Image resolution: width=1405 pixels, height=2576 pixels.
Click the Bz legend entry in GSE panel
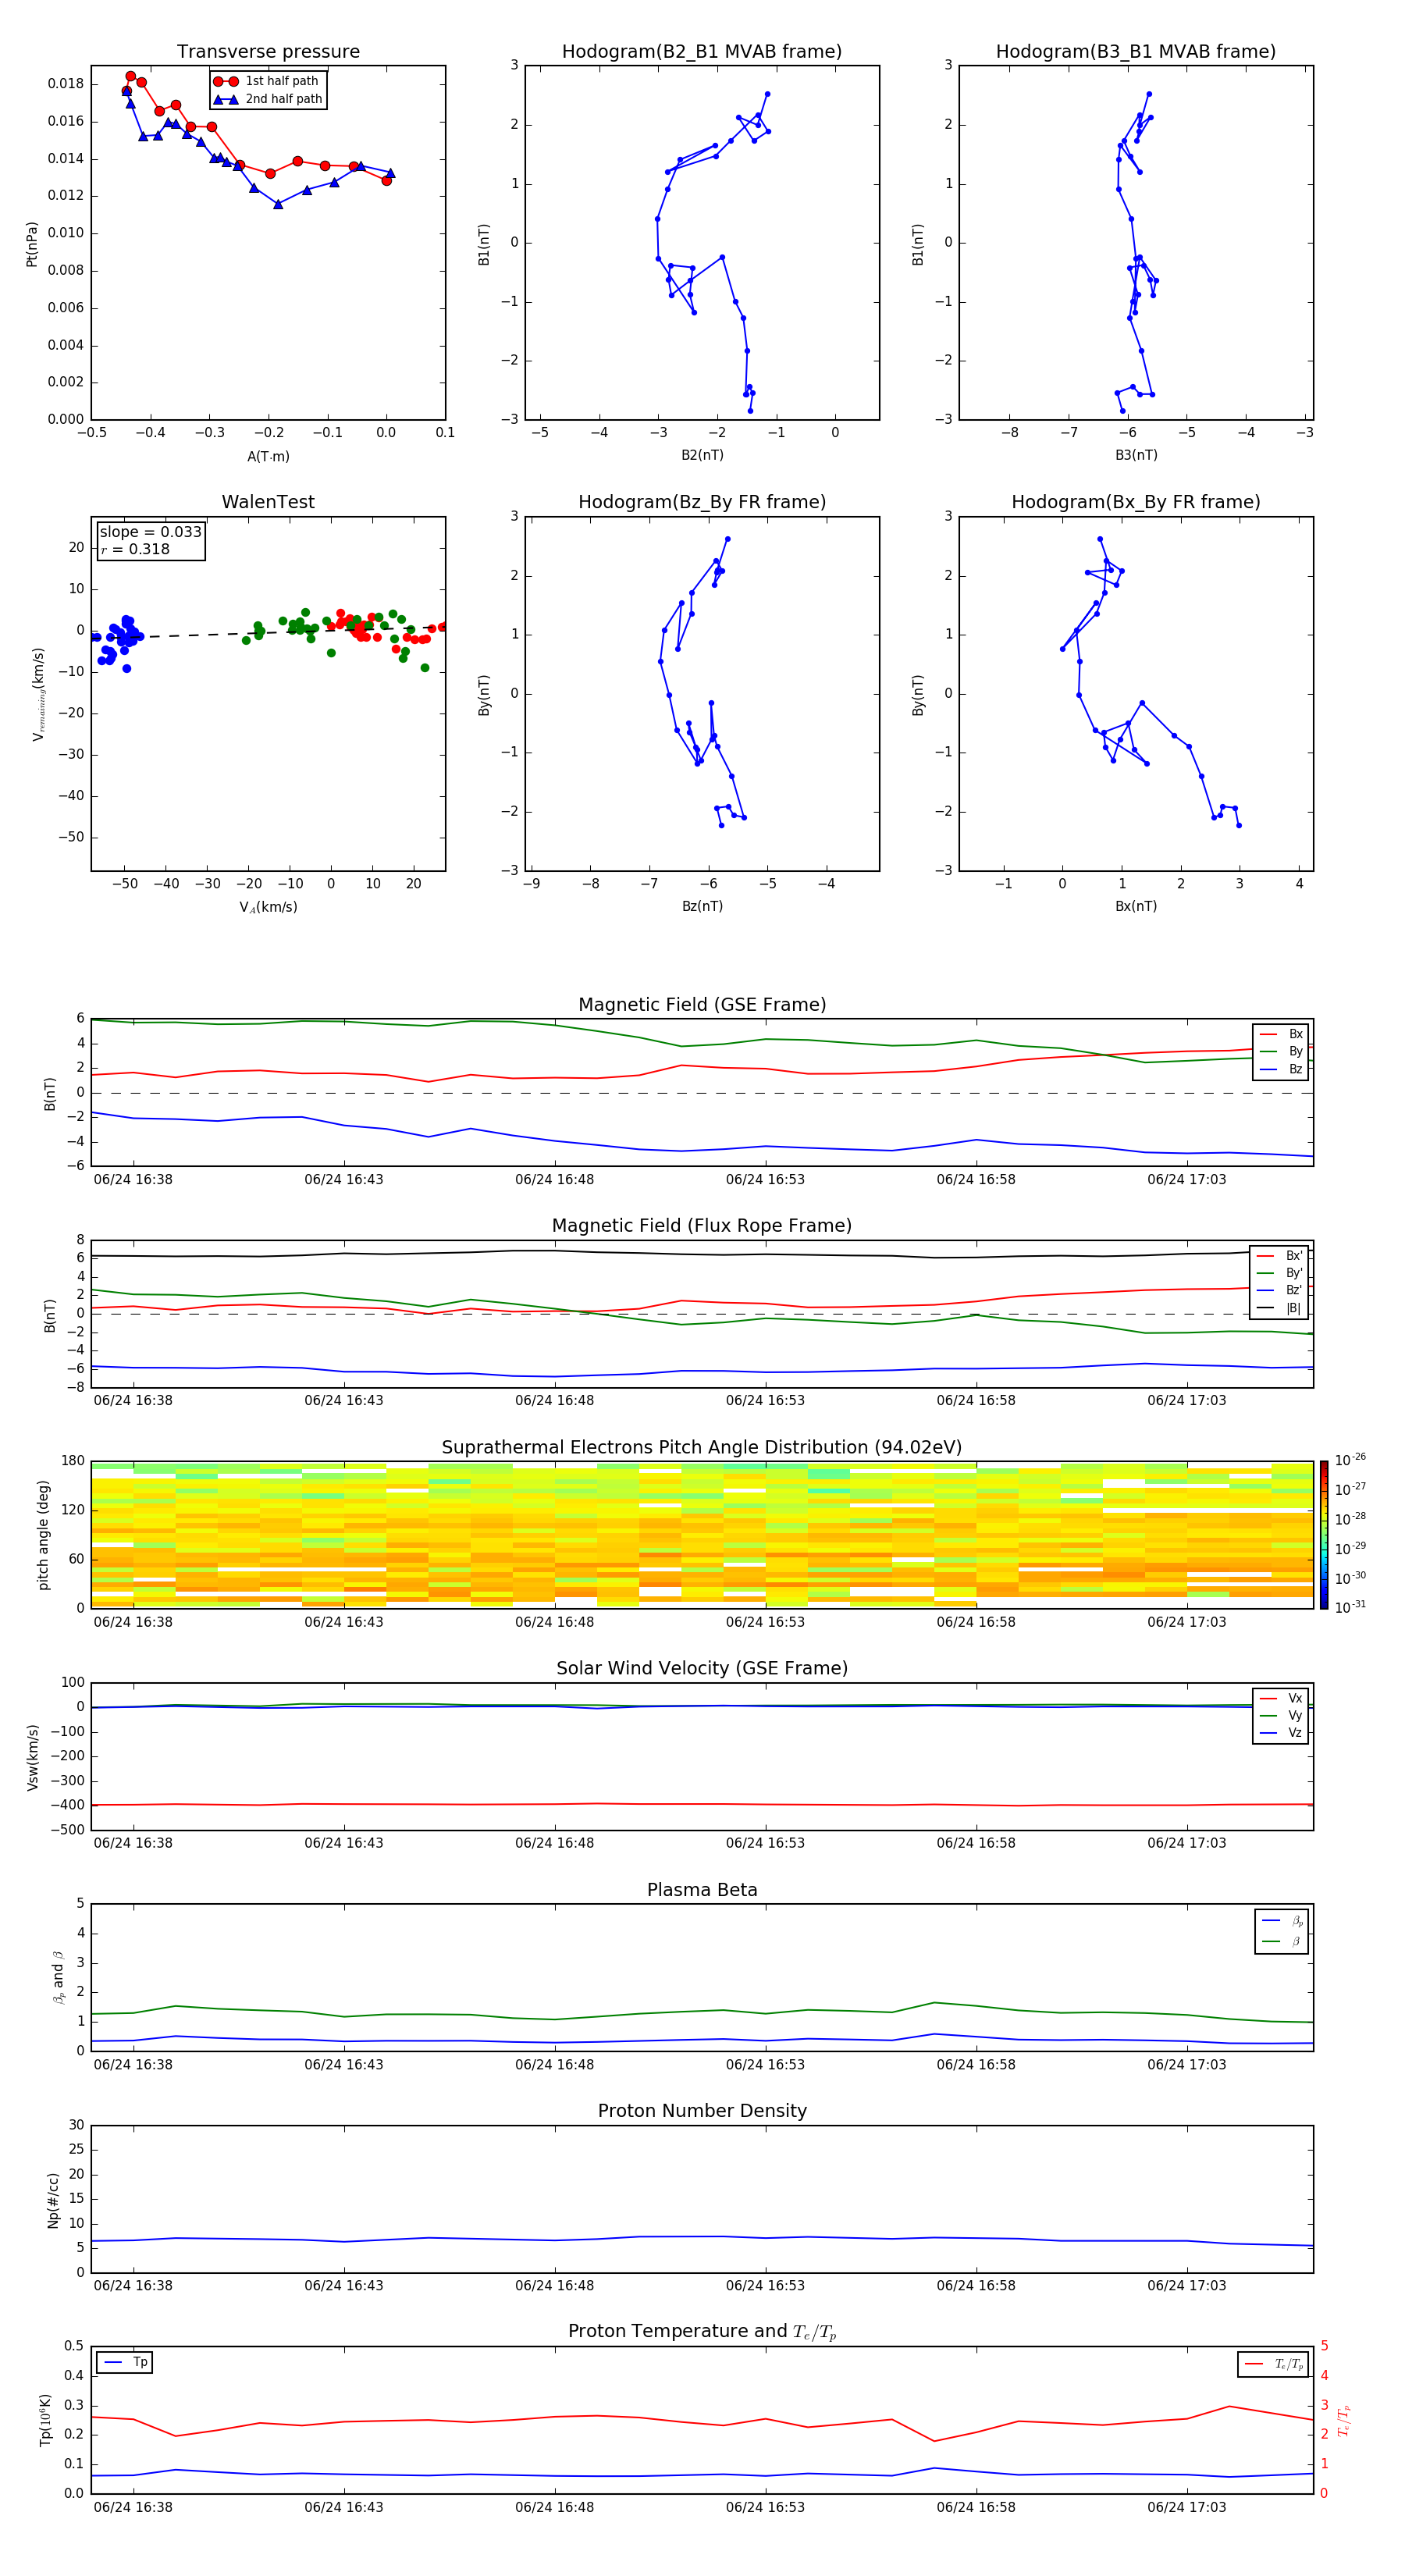coord(1281,1069)
